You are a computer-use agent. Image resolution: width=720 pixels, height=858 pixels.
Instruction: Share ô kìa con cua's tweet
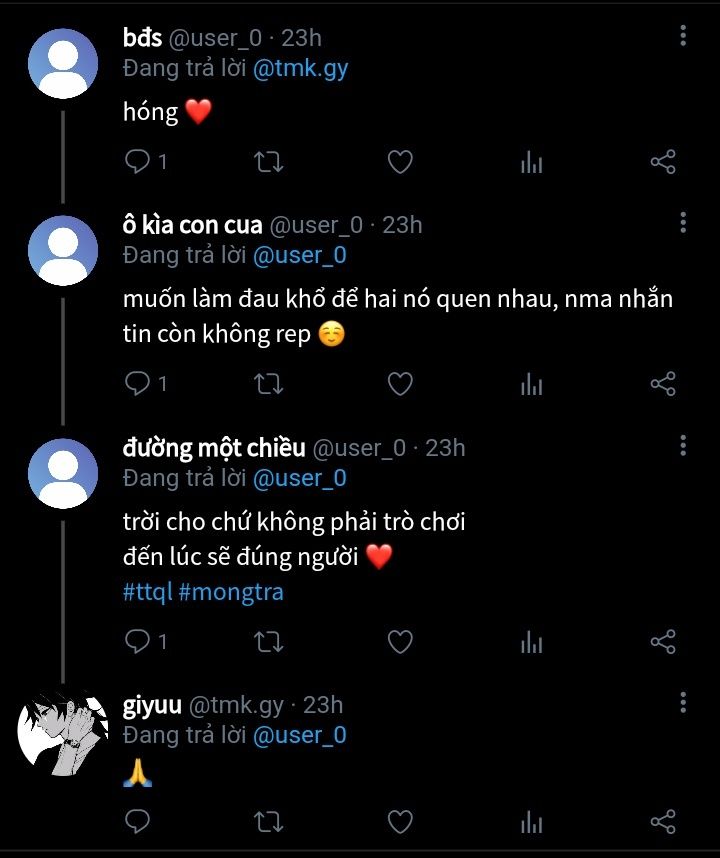pyautogui.click(x=663, y=384)
